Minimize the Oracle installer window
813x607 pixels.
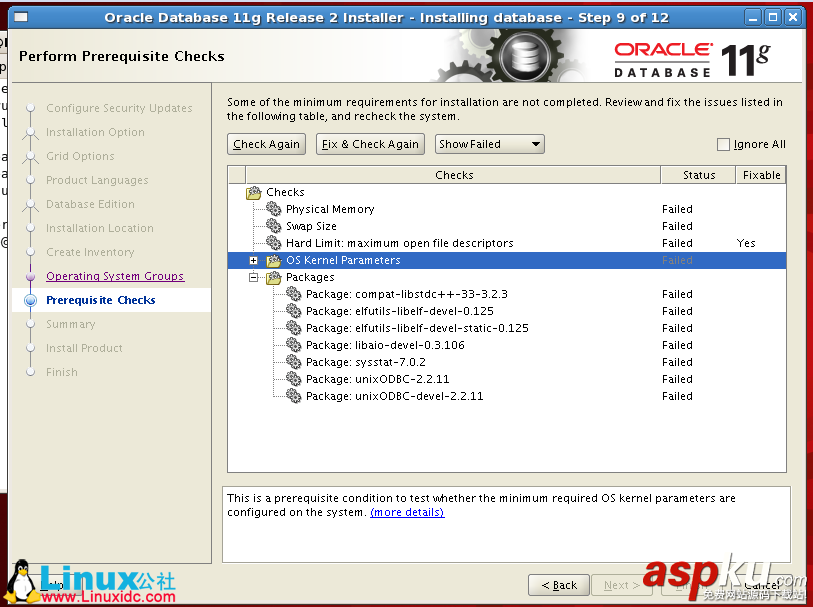click(x=753, y=17)
